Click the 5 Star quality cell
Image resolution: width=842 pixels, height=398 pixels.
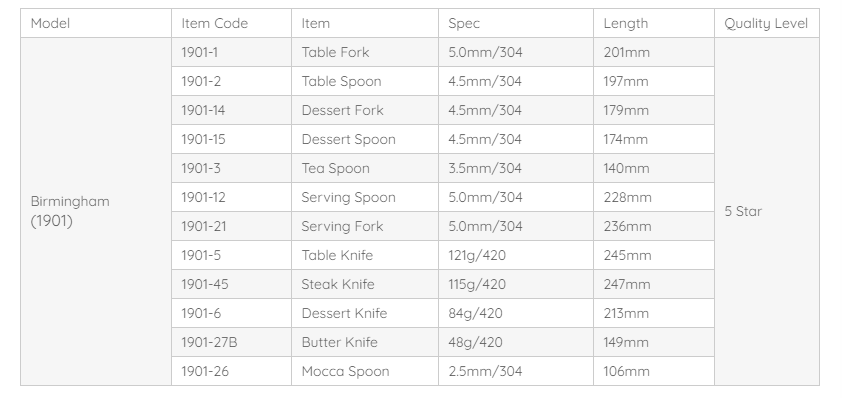tap(767, 212)
